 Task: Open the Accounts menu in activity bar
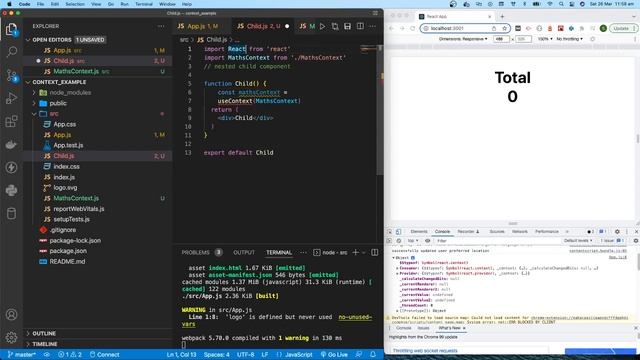coord(11,314)
